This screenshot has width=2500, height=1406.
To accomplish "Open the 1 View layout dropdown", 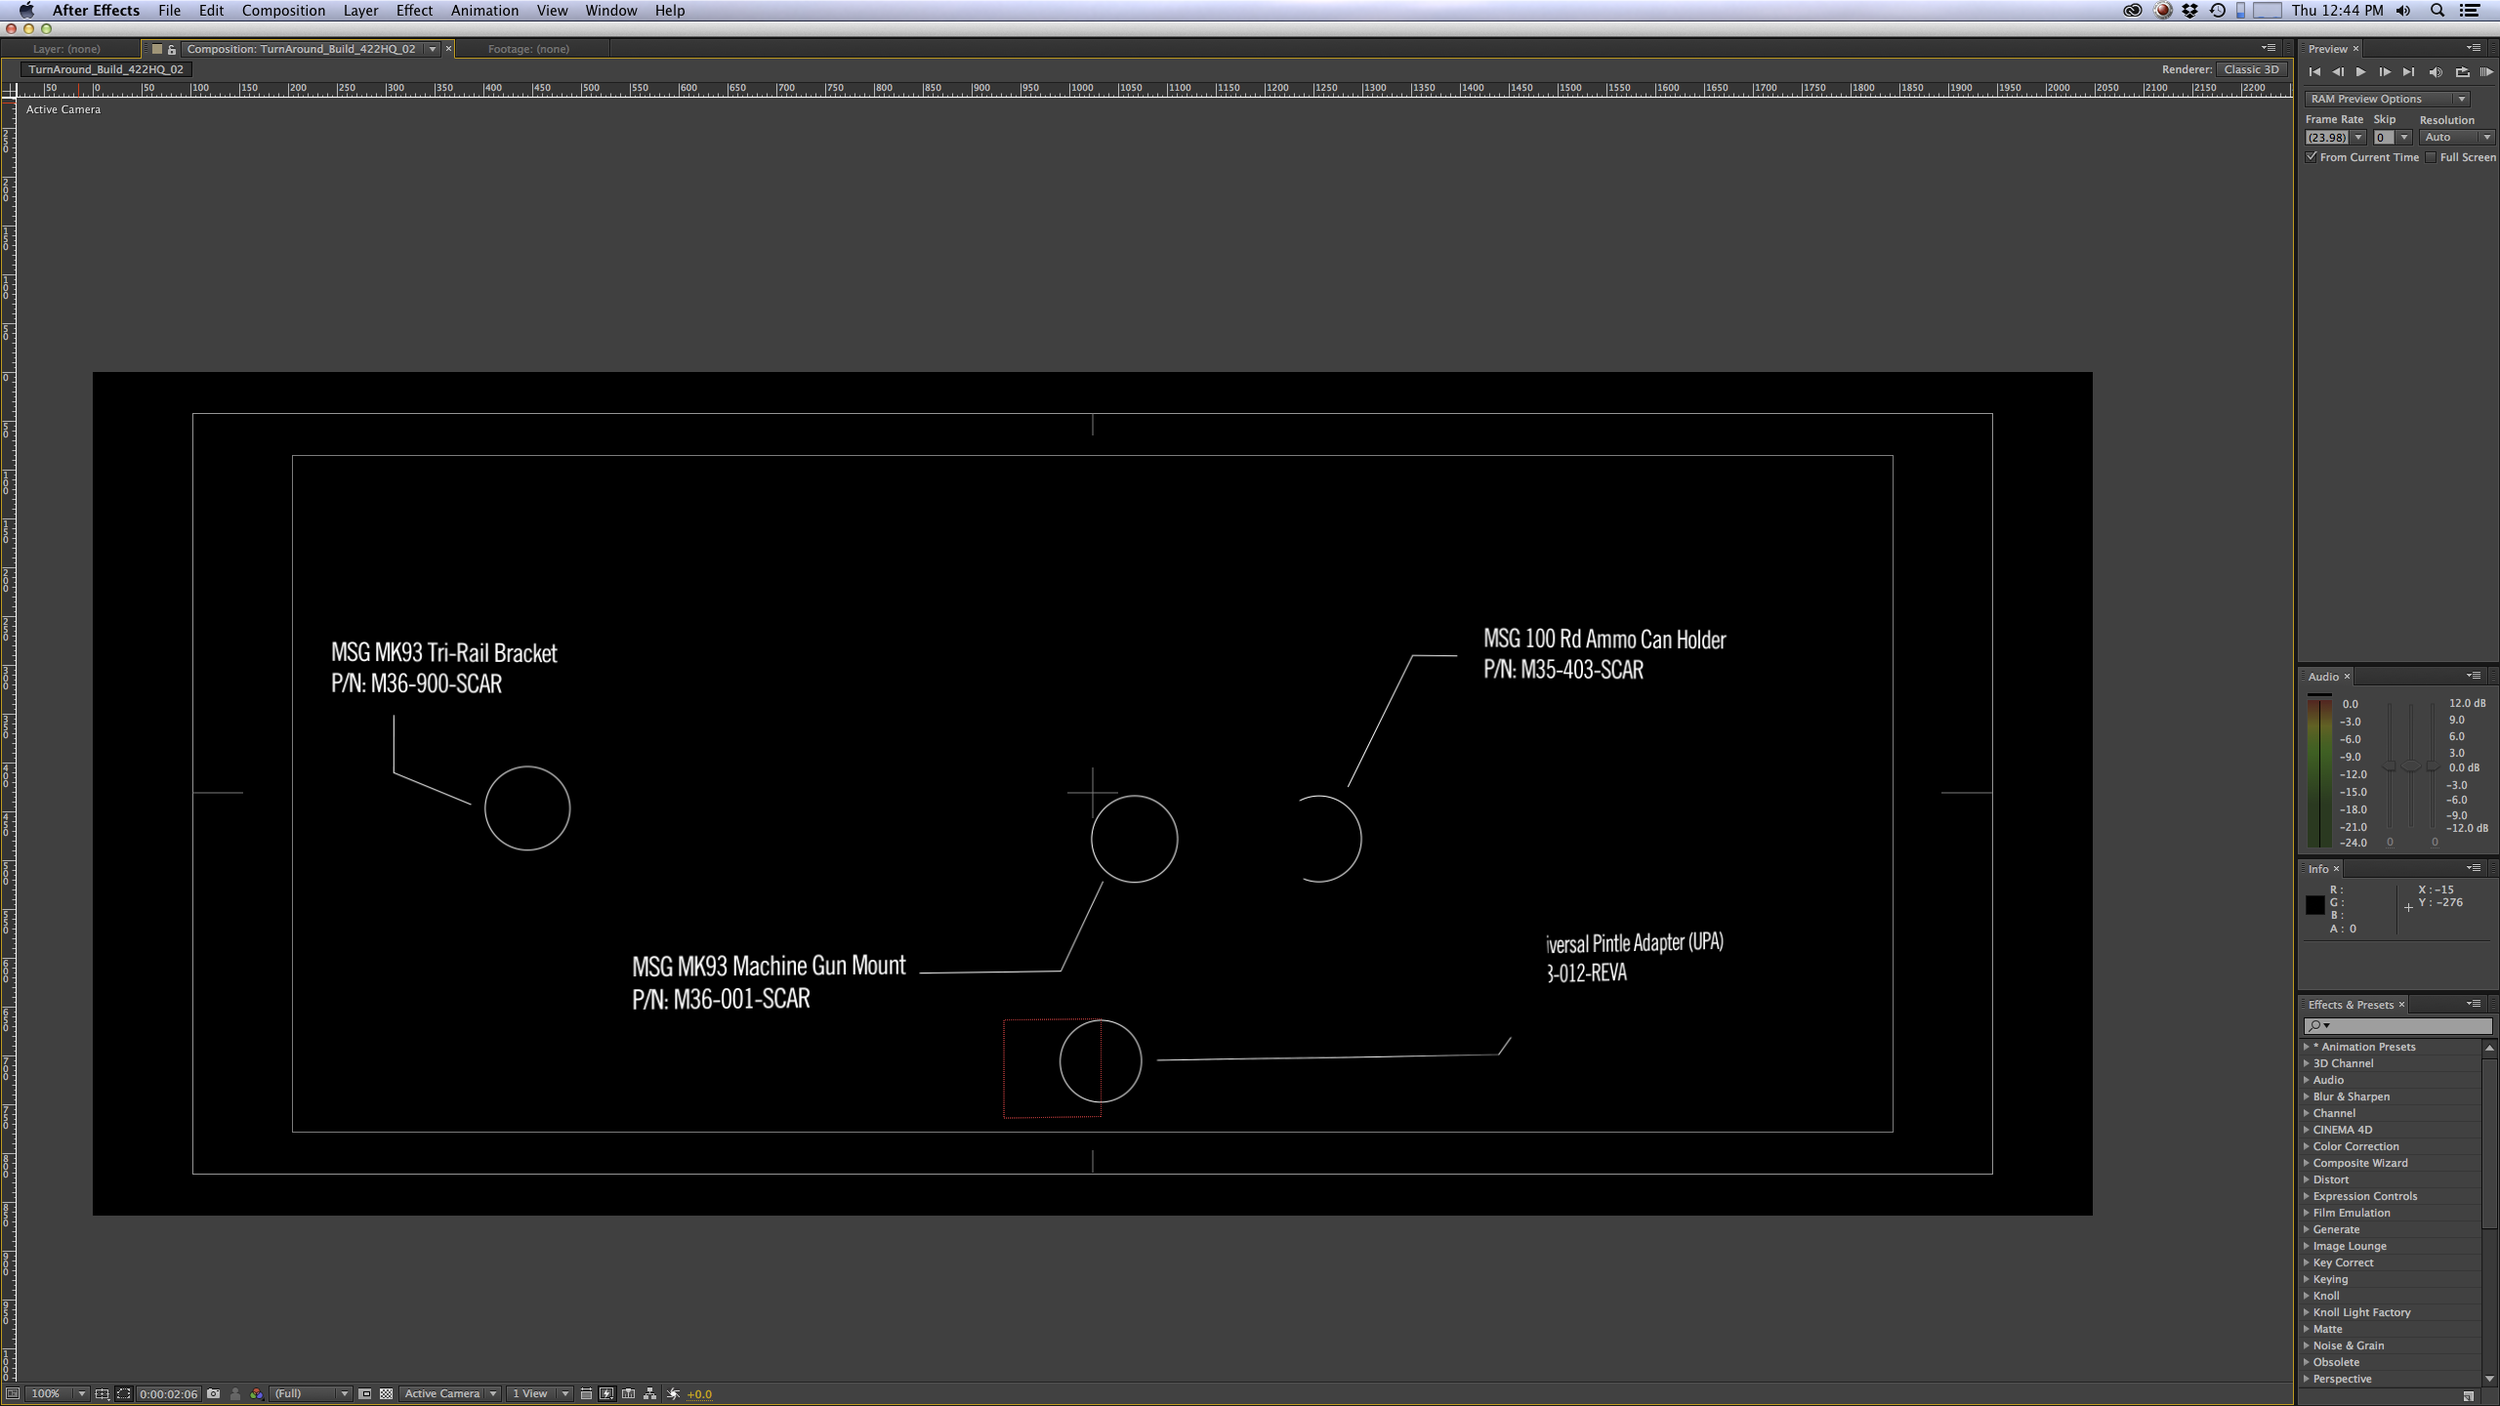I will coord(539,1394).
